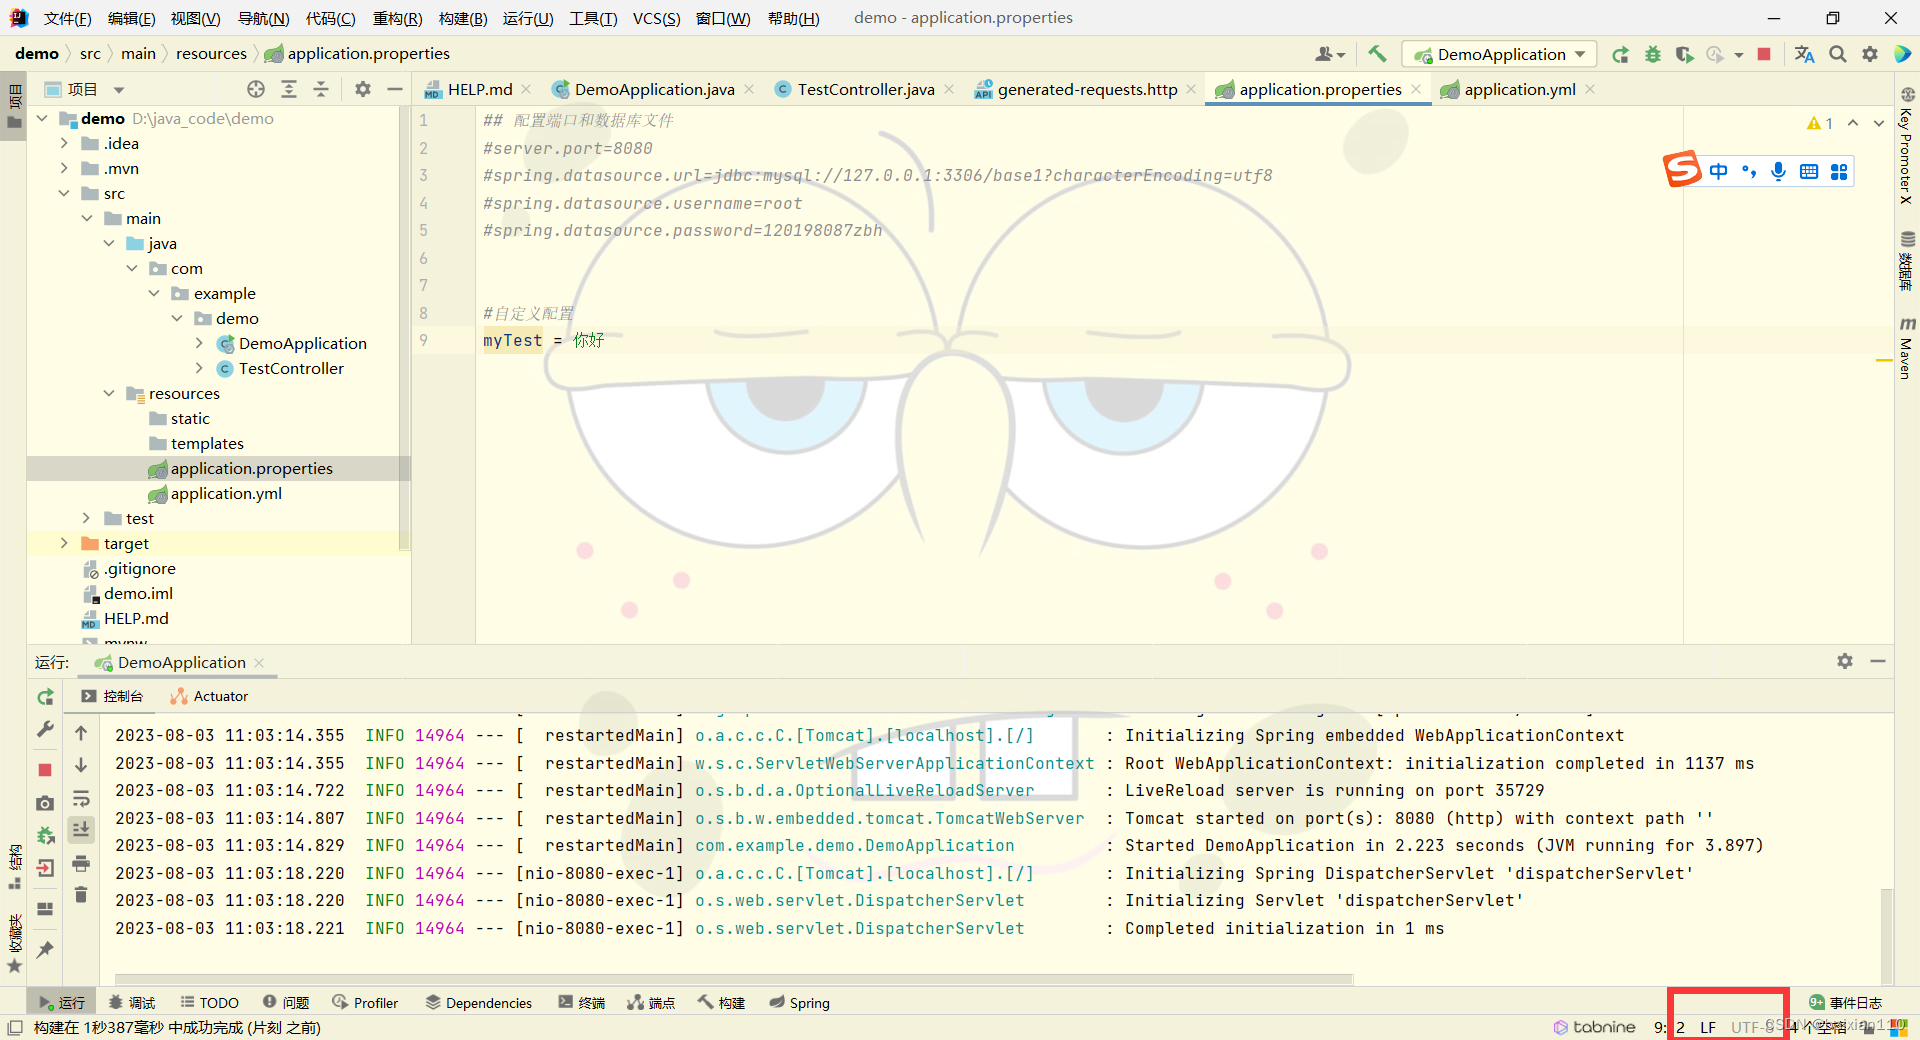Click wrench icon in Run panel sidebar
Screen dimensions: 1920x1040
[45, 730]
